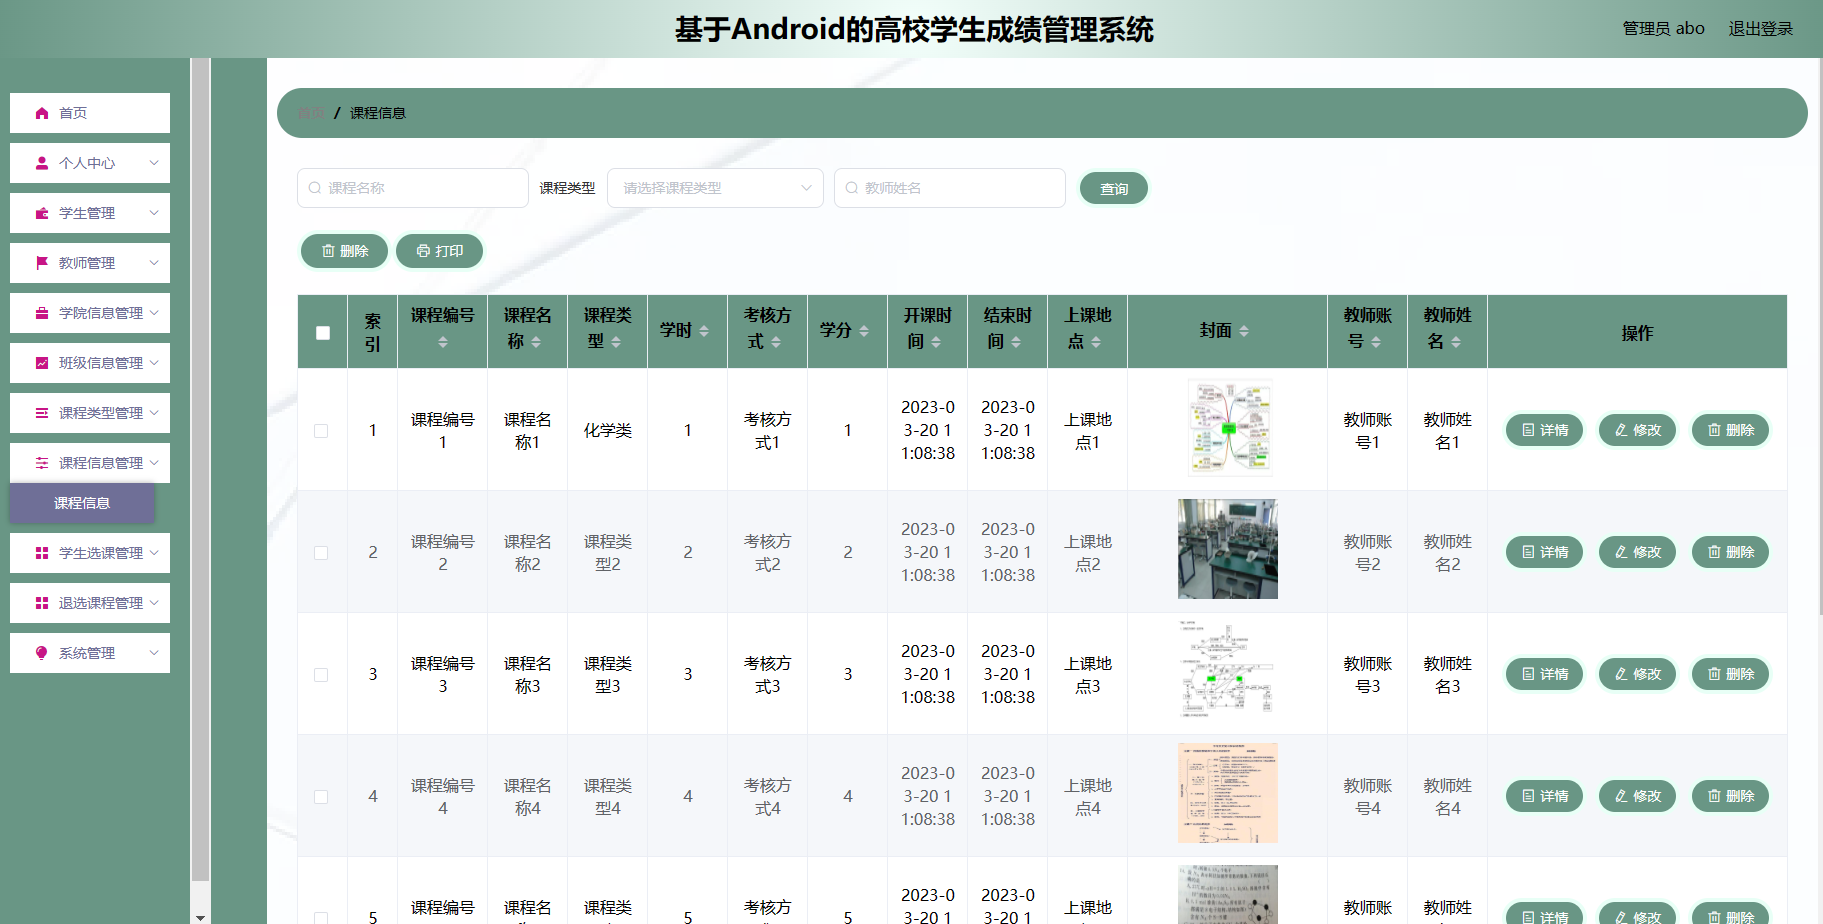Screen dimensions: 1823x924
Task: Open 学生管理 menu item
Action: [x=90, y=213]
